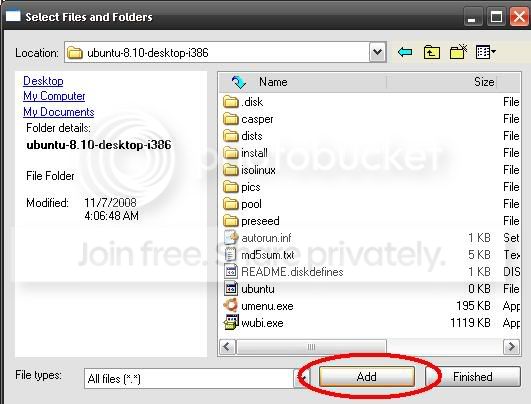
Task: Expand the Location dropdown arrow
Action: coord(378,52)
